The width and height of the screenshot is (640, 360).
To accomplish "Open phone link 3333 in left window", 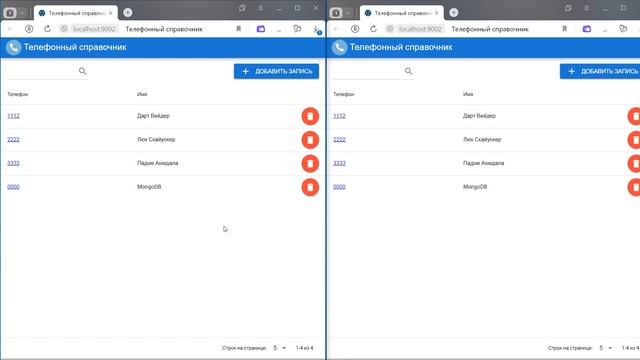I will [x=13, y=163].
